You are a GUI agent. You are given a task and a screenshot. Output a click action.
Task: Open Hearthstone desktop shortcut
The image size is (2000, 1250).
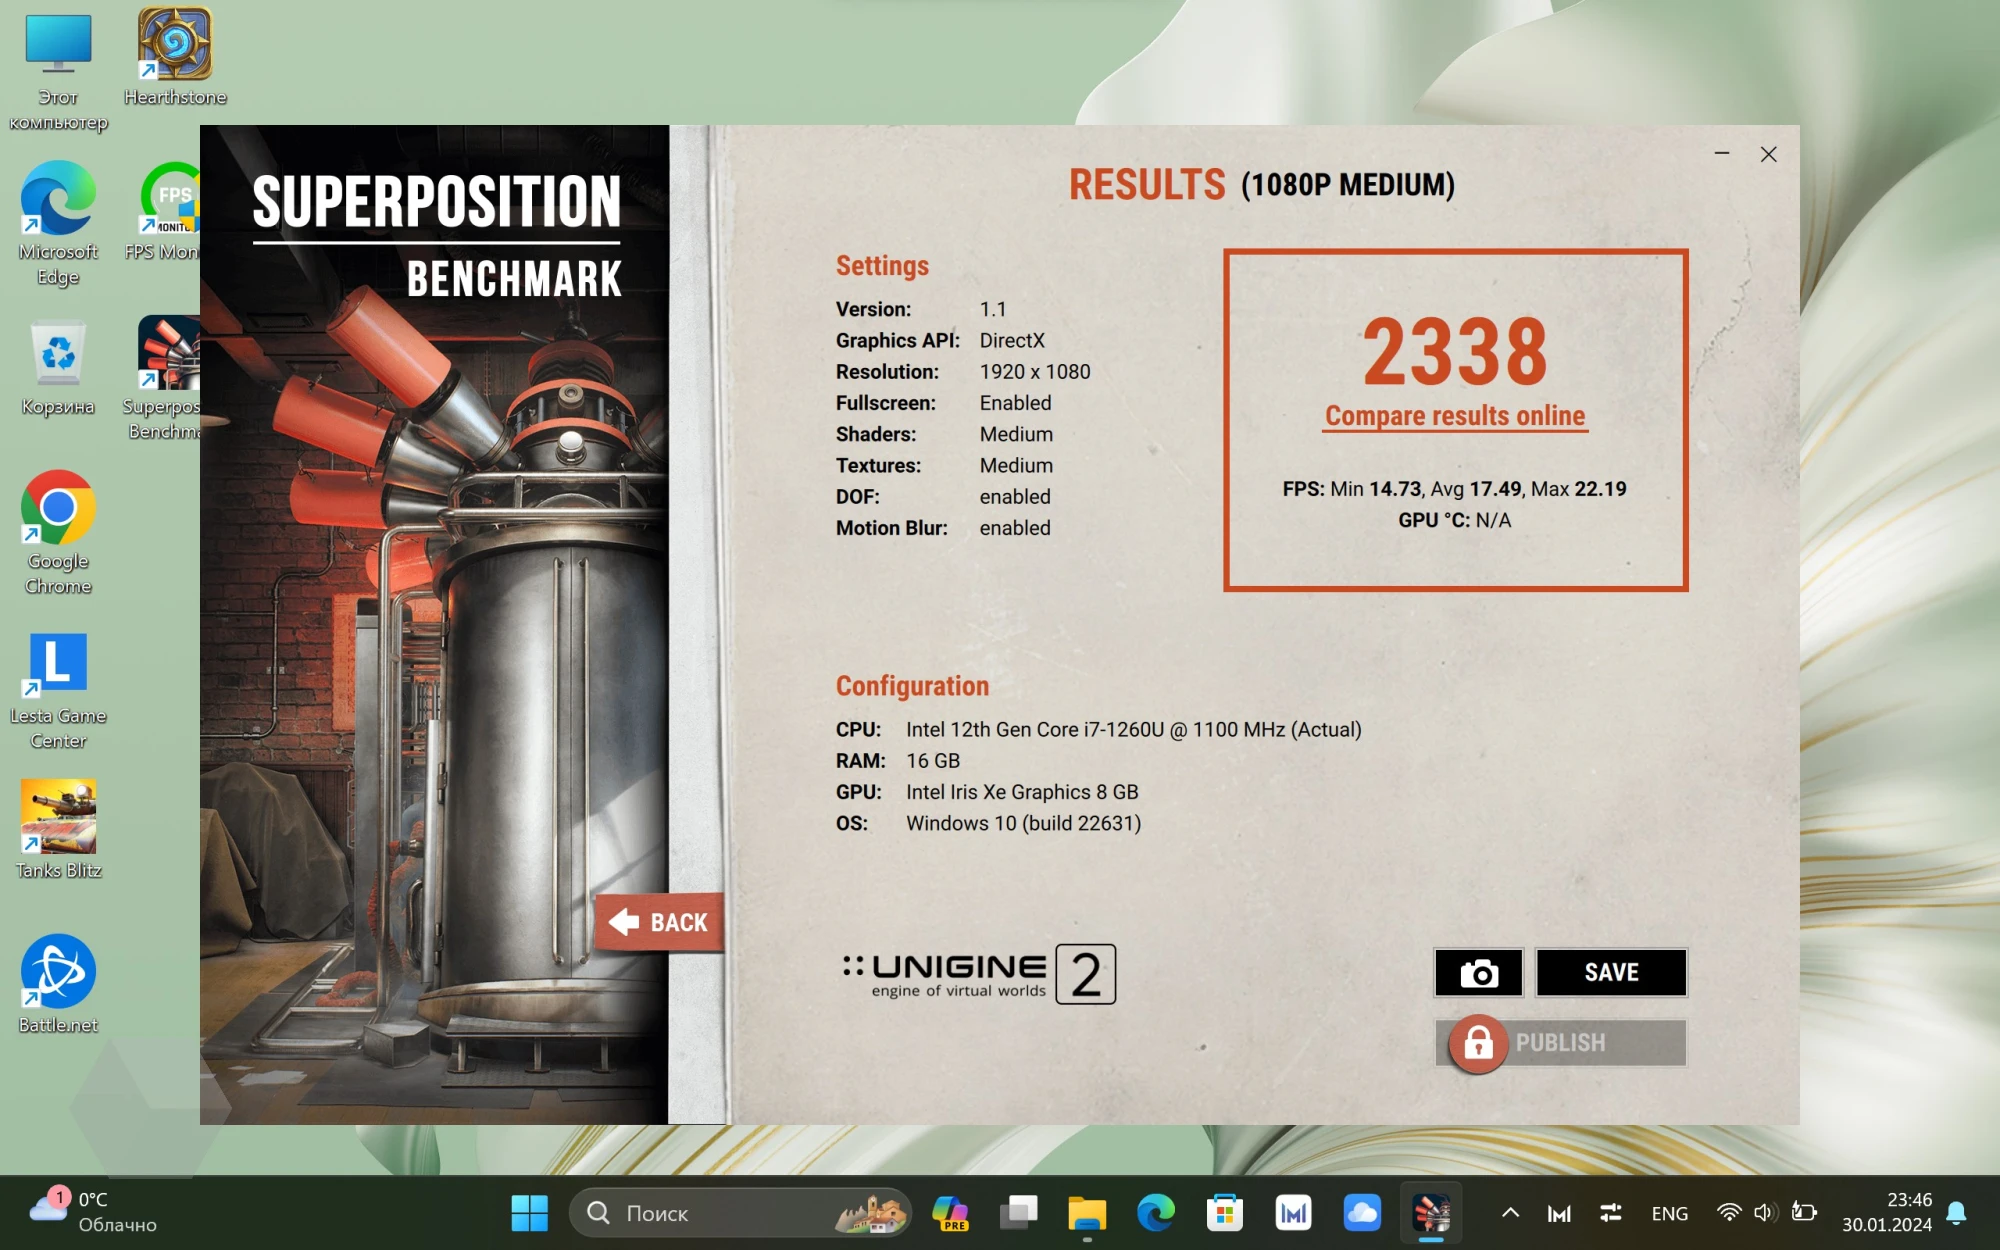pyautogui.click(x=175, y=57)
